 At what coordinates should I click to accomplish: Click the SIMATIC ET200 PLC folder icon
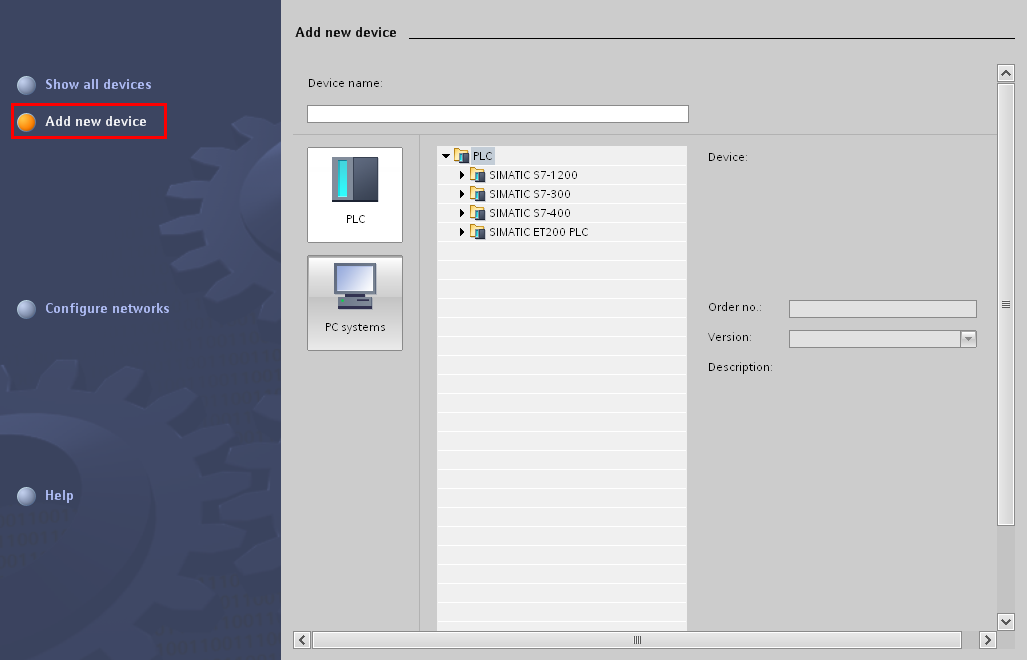pos(478,232)
